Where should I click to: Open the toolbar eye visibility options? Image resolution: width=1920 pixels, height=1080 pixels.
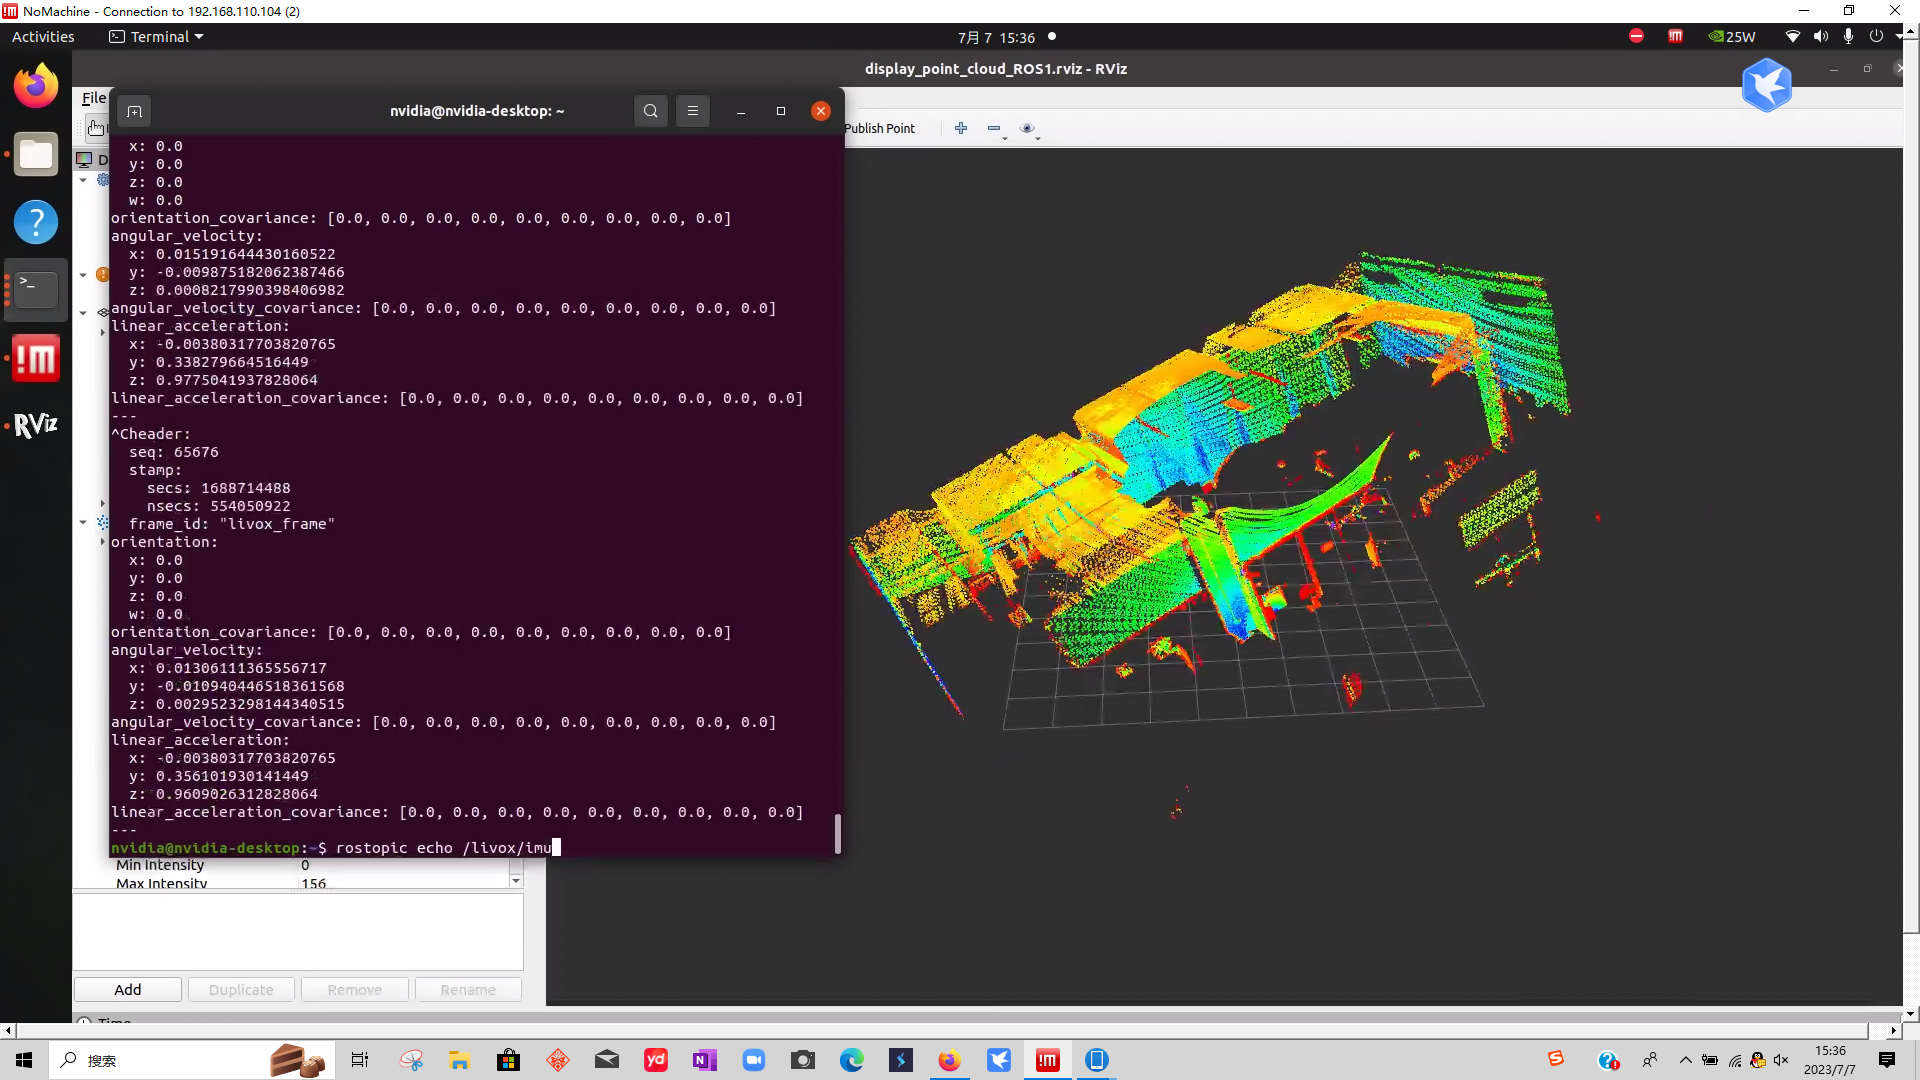pyautogui.click(x=1027, y=128)
